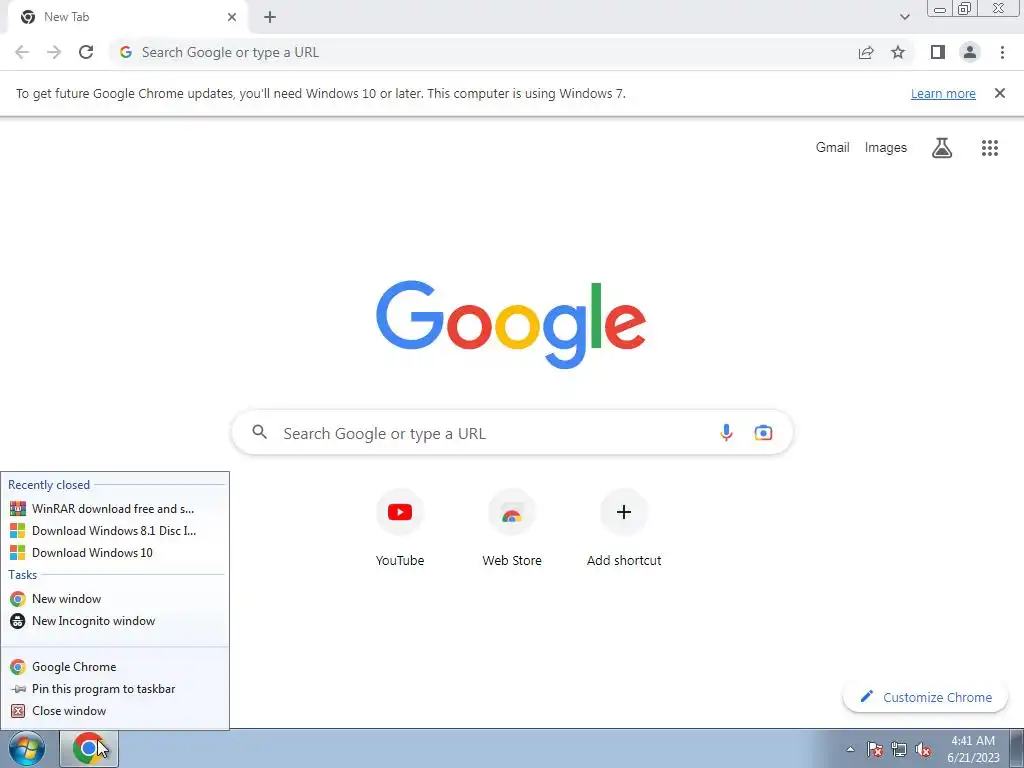Bookmark this tab with star icon

coord(898,52)
